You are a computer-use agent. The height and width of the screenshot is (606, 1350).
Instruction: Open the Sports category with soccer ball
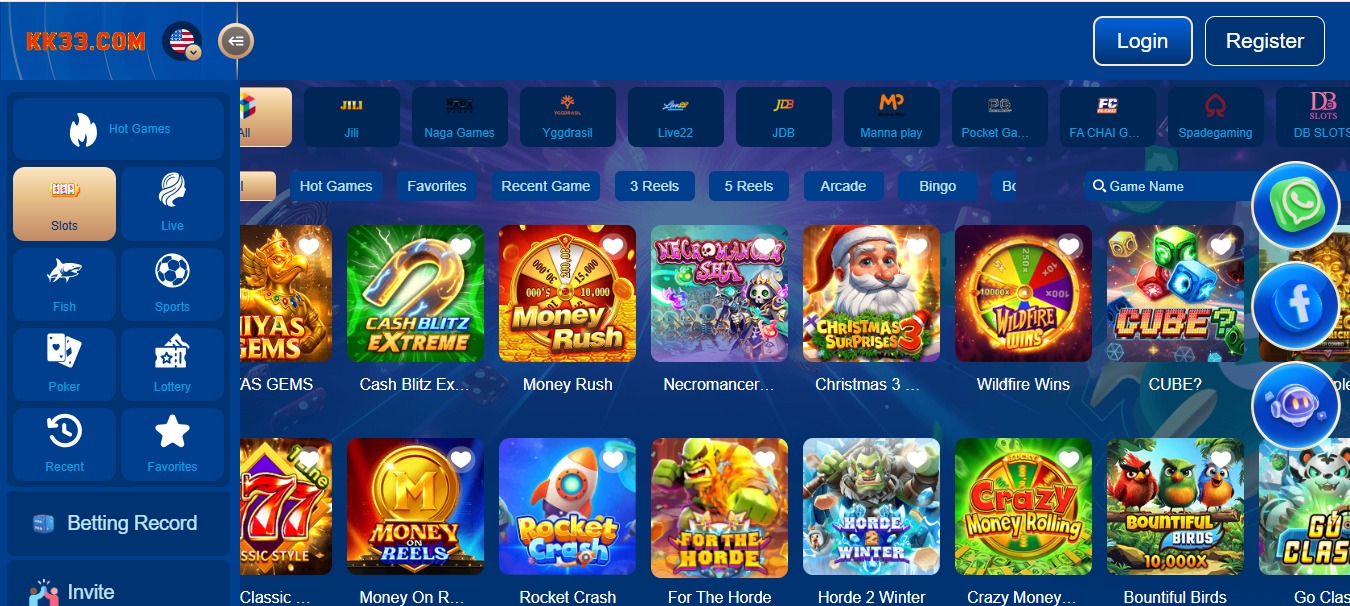pyautogui.click(x=172, y=284)
